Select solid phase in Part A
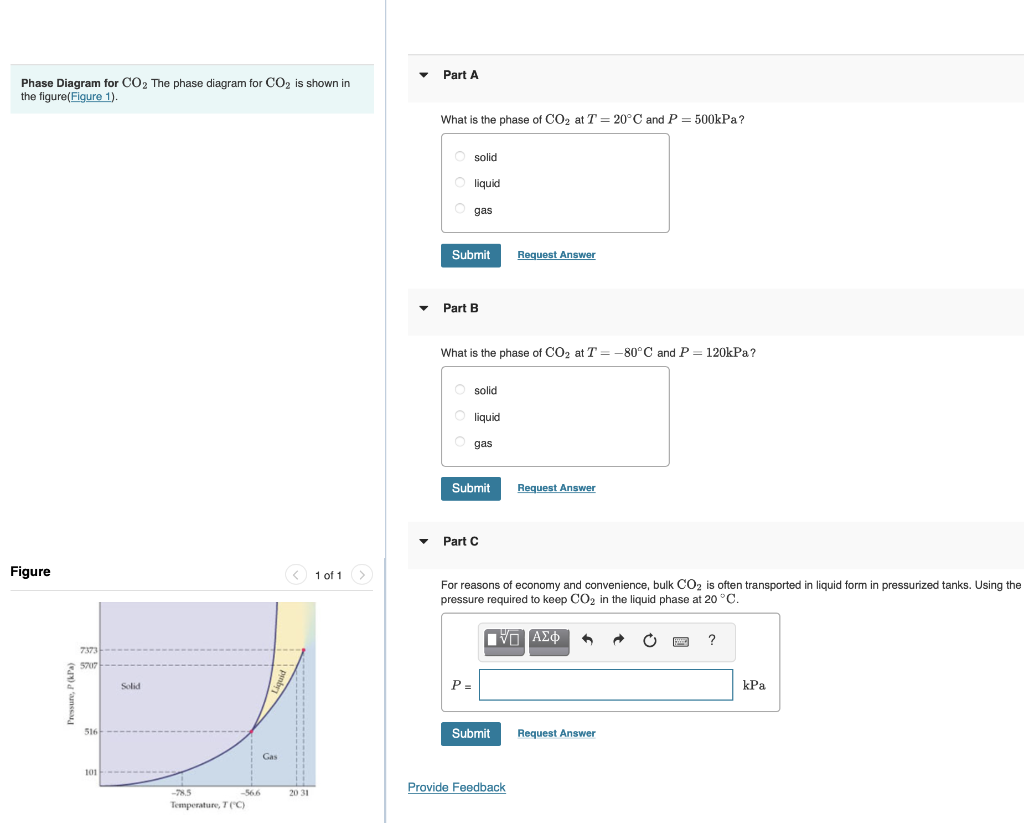The width and height of the screenshot is (1024, 823). pos(459,156)
